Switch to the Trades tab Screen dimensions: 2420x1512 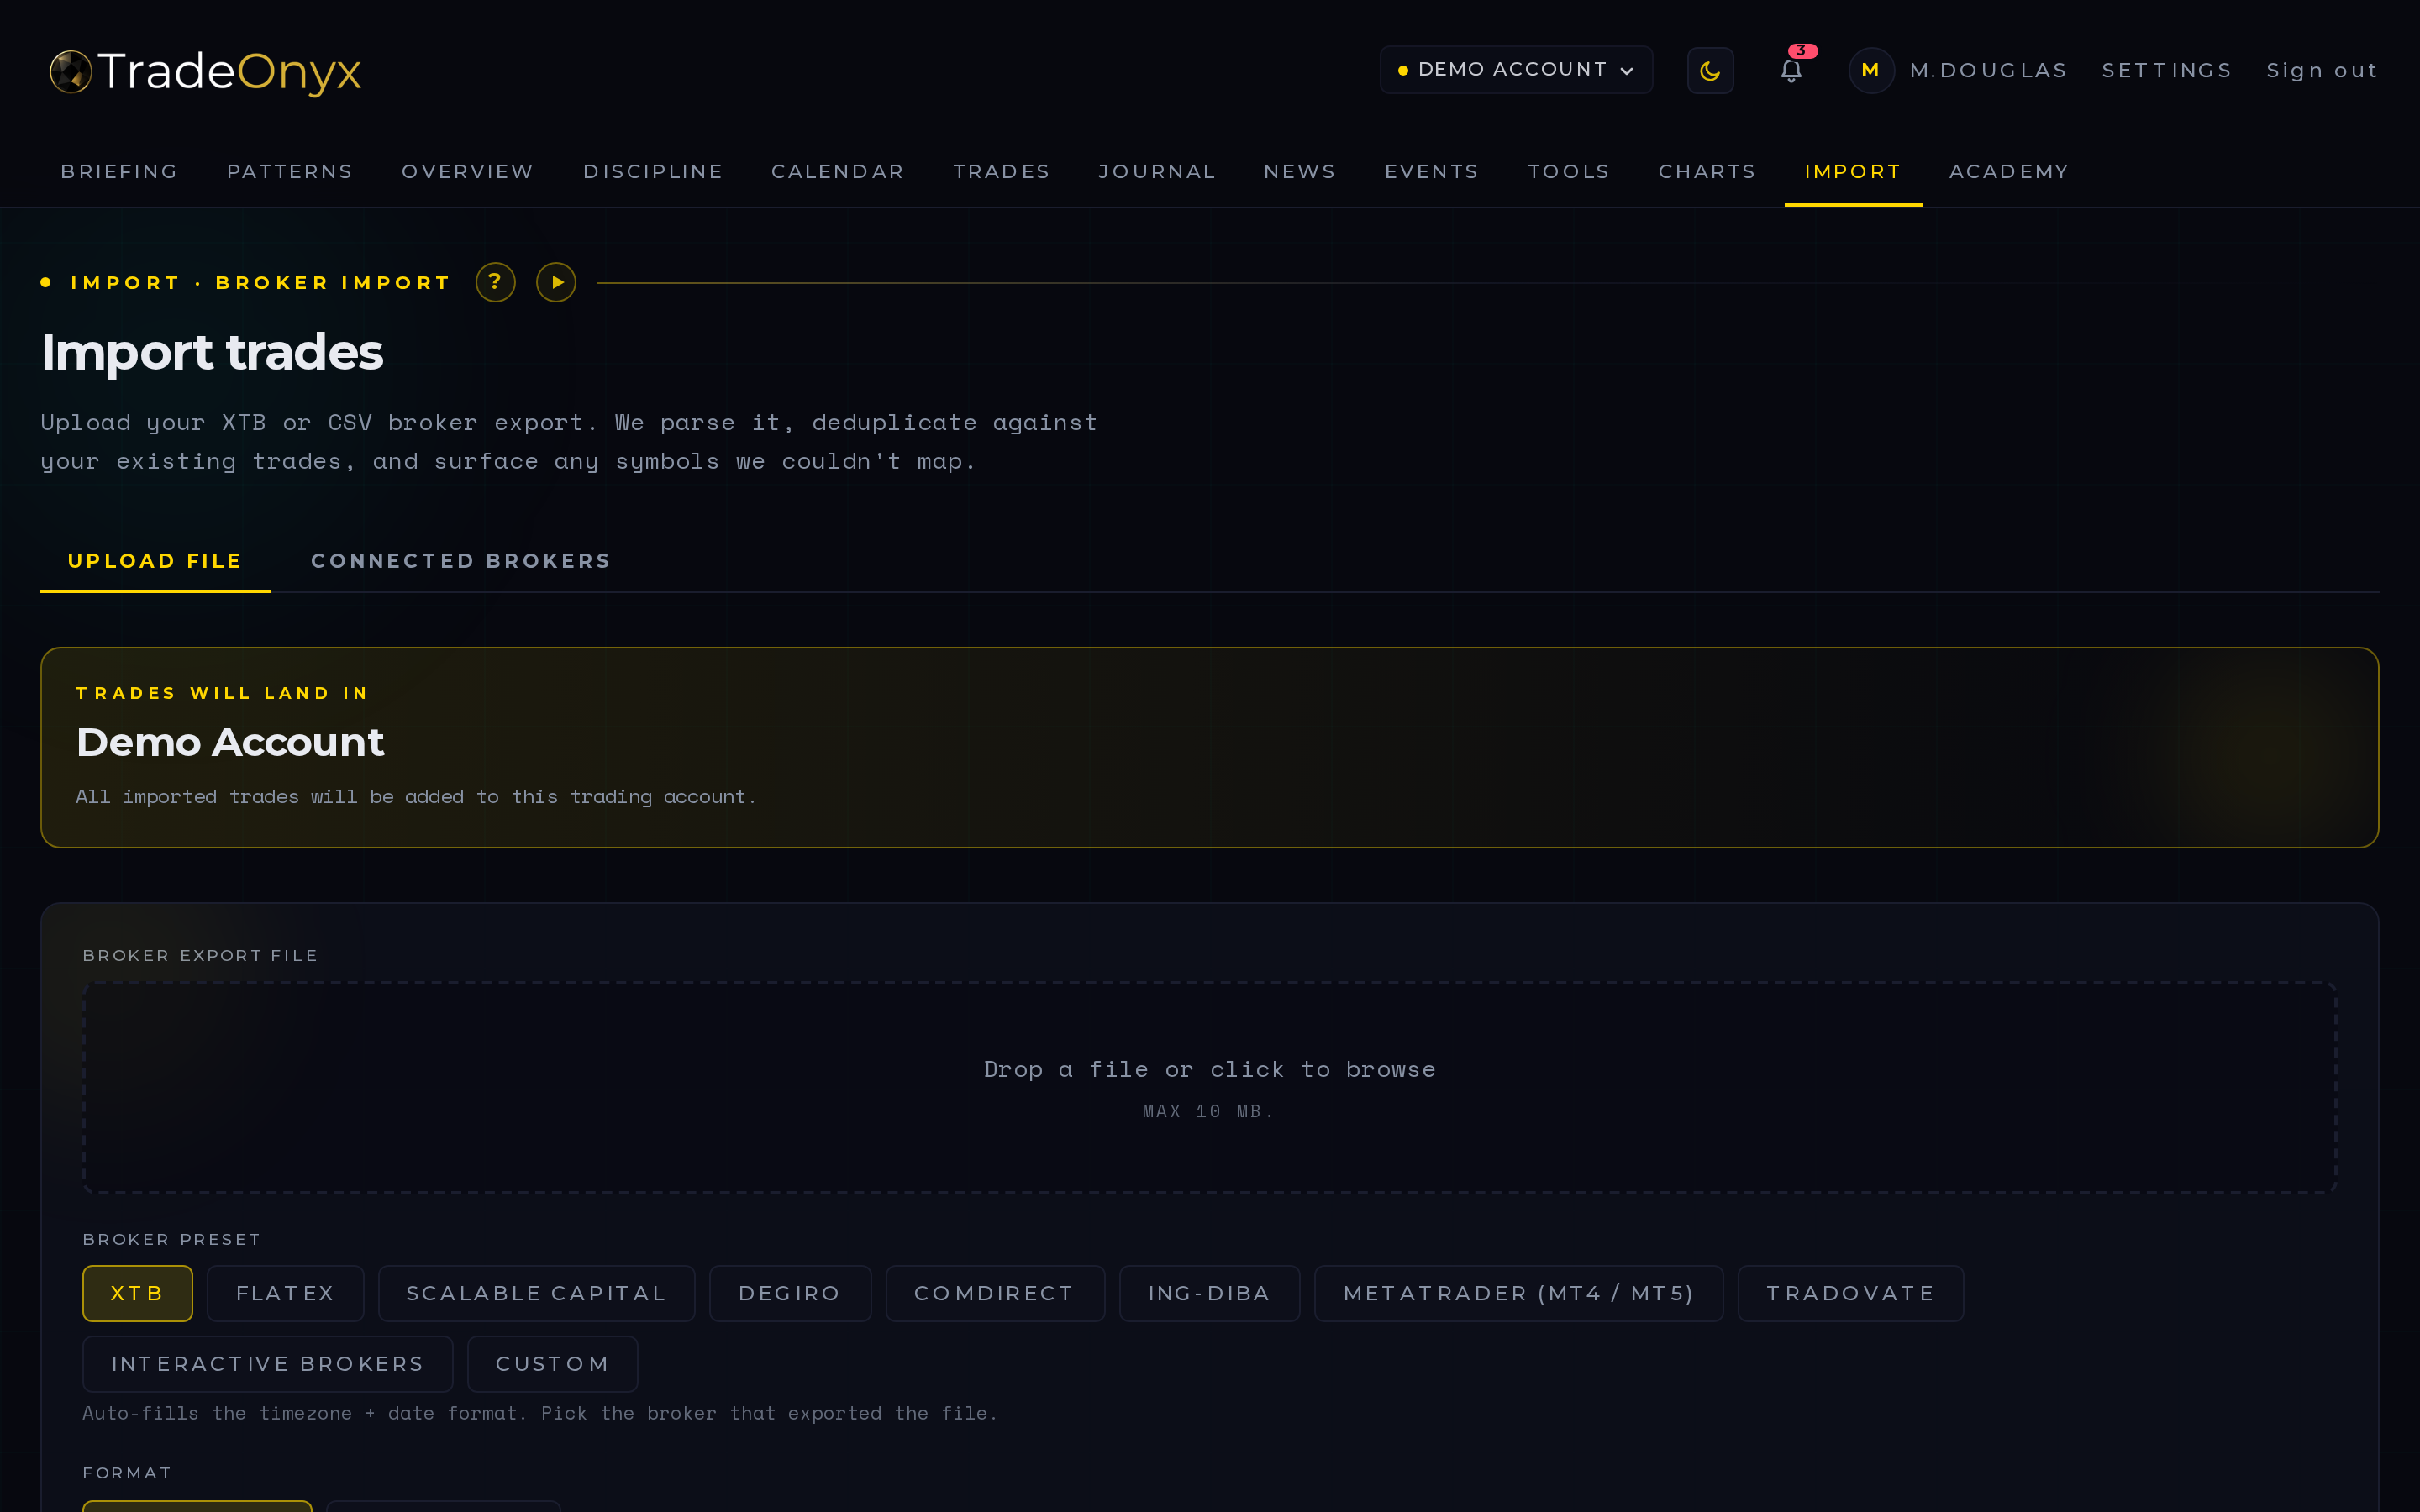1001,172
